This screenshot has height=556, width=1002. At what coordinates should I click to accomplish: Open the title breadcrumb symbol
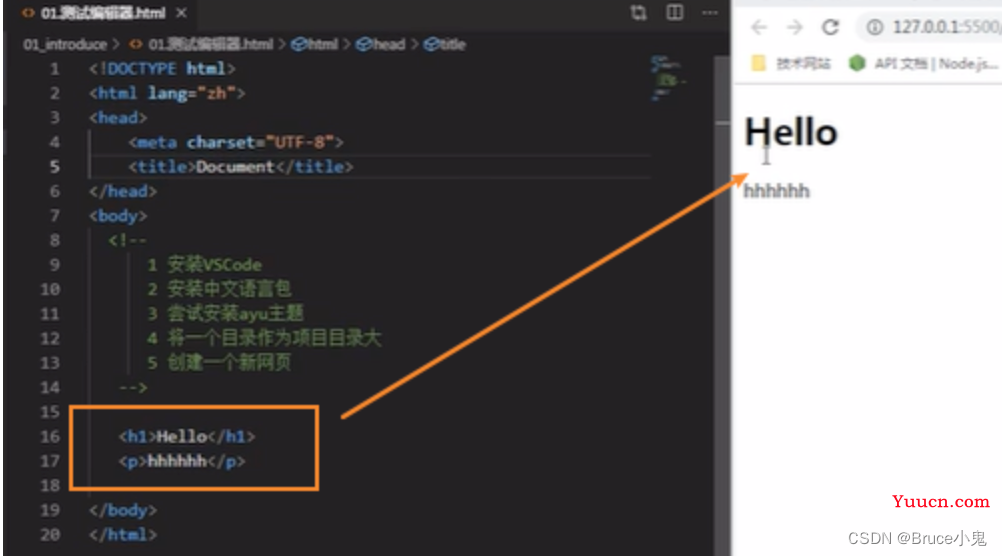click(445, 44)
